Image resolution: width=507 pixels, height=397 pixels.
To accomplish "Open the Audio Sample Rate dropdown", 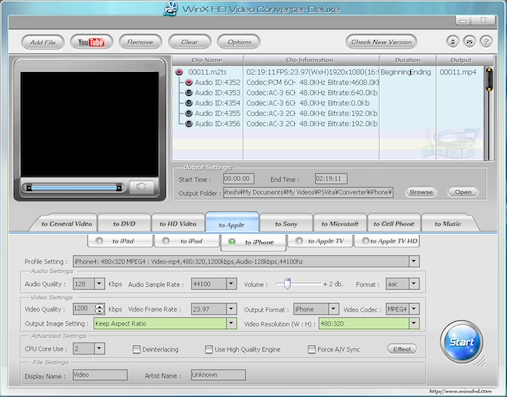I will 231,284.
